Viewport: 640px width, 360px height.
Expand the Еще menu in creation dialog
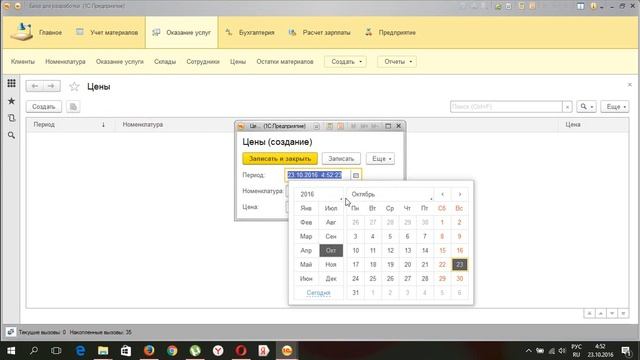pos(380,158)
